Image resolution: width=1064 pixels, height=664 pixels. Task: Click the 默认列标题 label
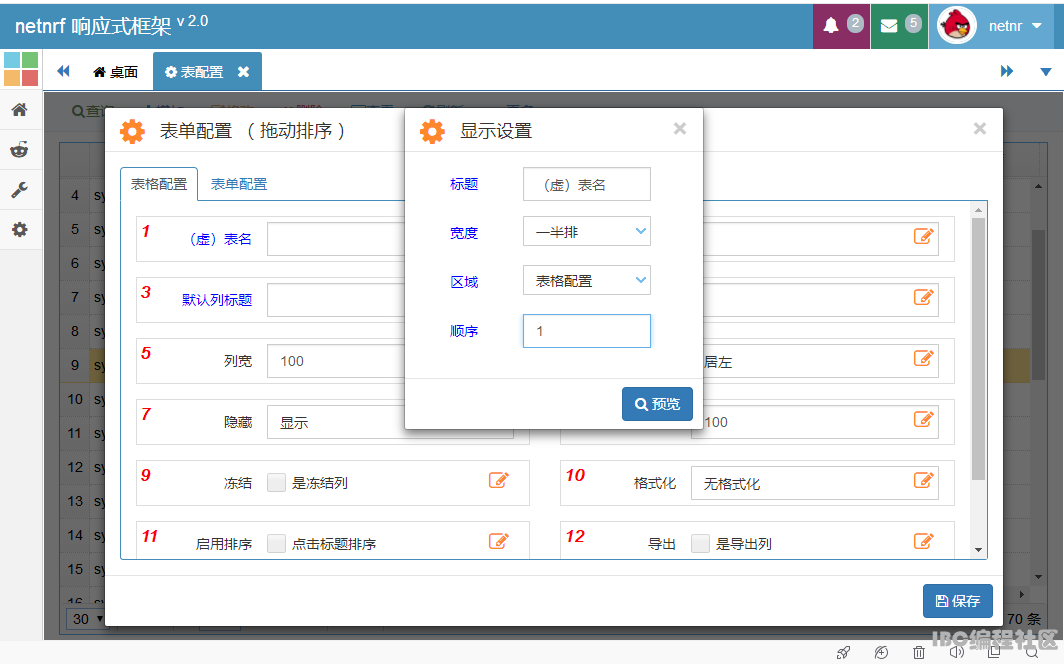tap(217, 300)
